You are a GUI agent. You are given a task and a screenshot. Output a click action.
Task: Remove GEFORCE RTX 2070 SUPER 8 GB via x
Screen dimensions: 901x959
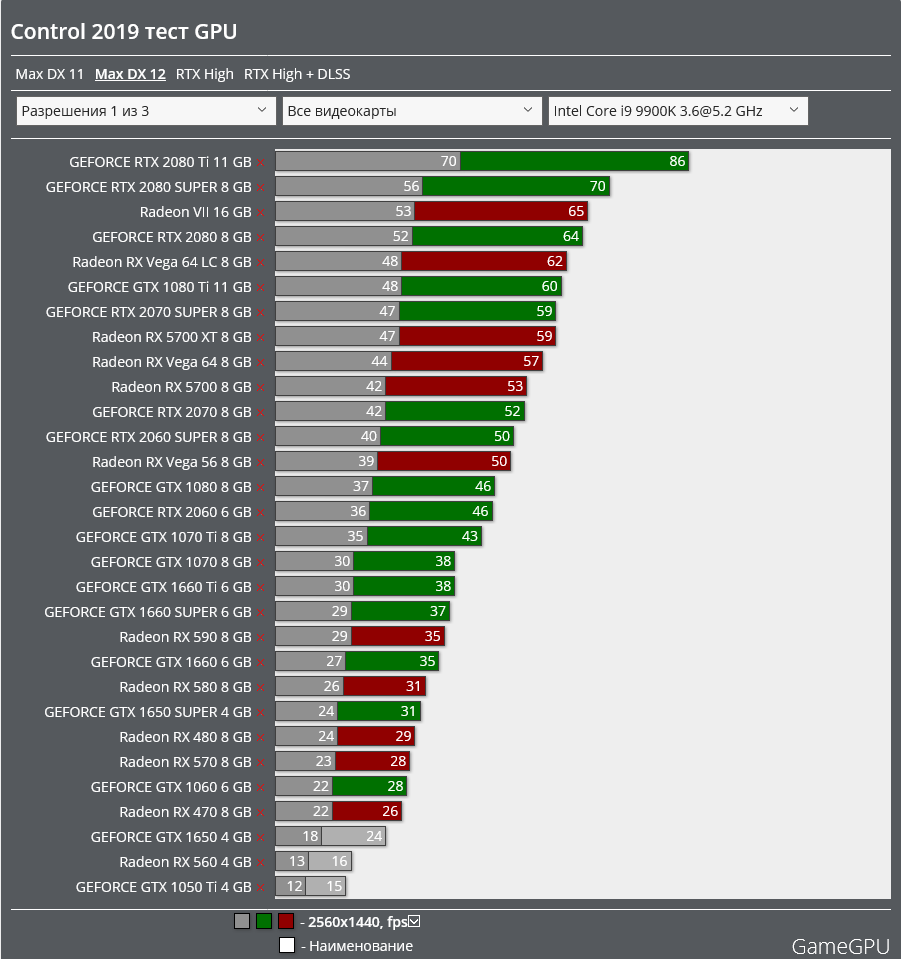[x=261, y=313]
